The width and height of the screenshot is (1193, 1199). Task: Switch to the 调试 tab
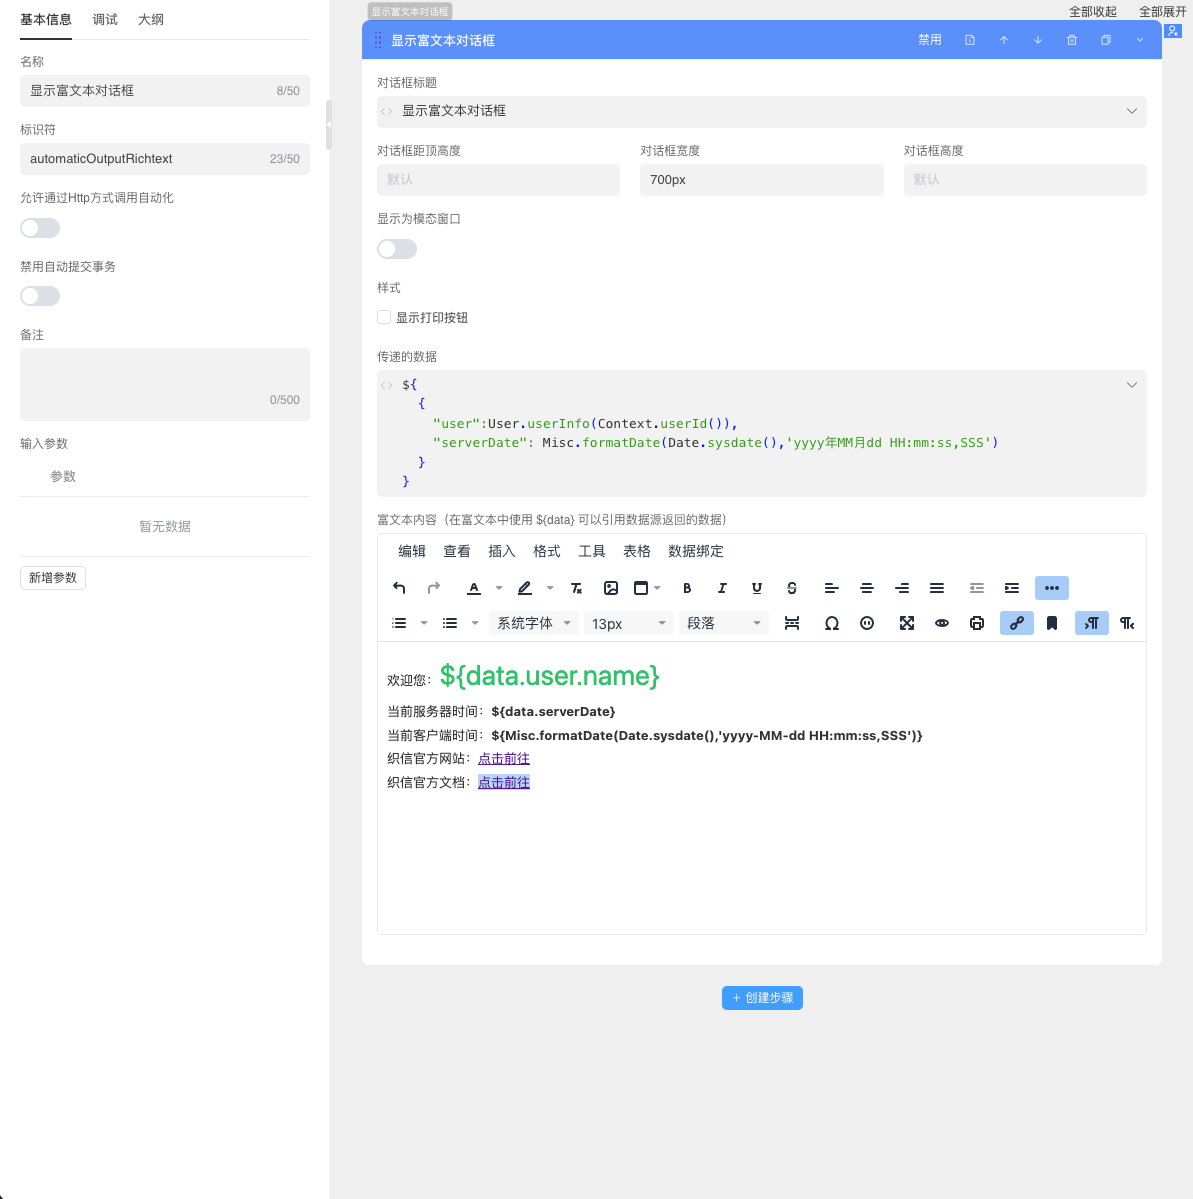pos(105,20)
